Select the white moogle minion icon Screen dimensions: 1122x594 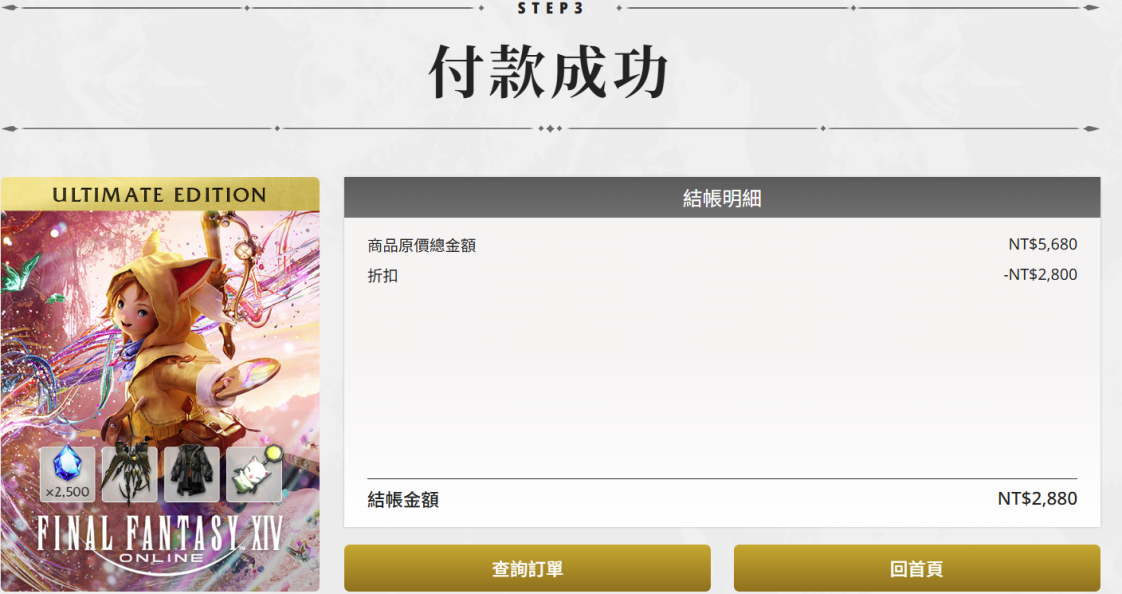click(x=254, y=474)
